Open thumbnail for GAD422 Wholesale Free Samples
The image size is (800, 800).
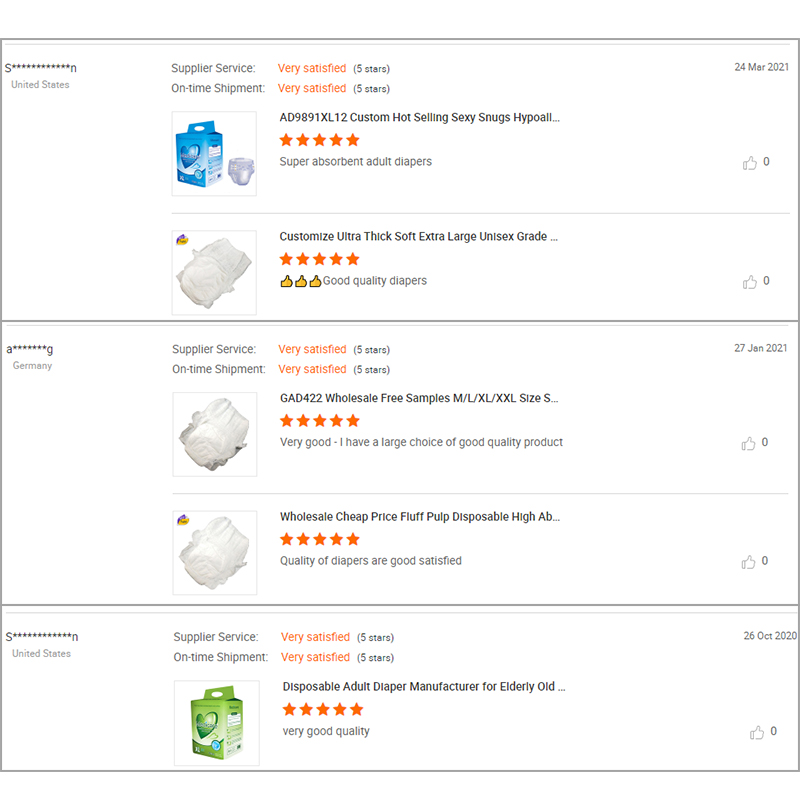click(x=214, y=434)
